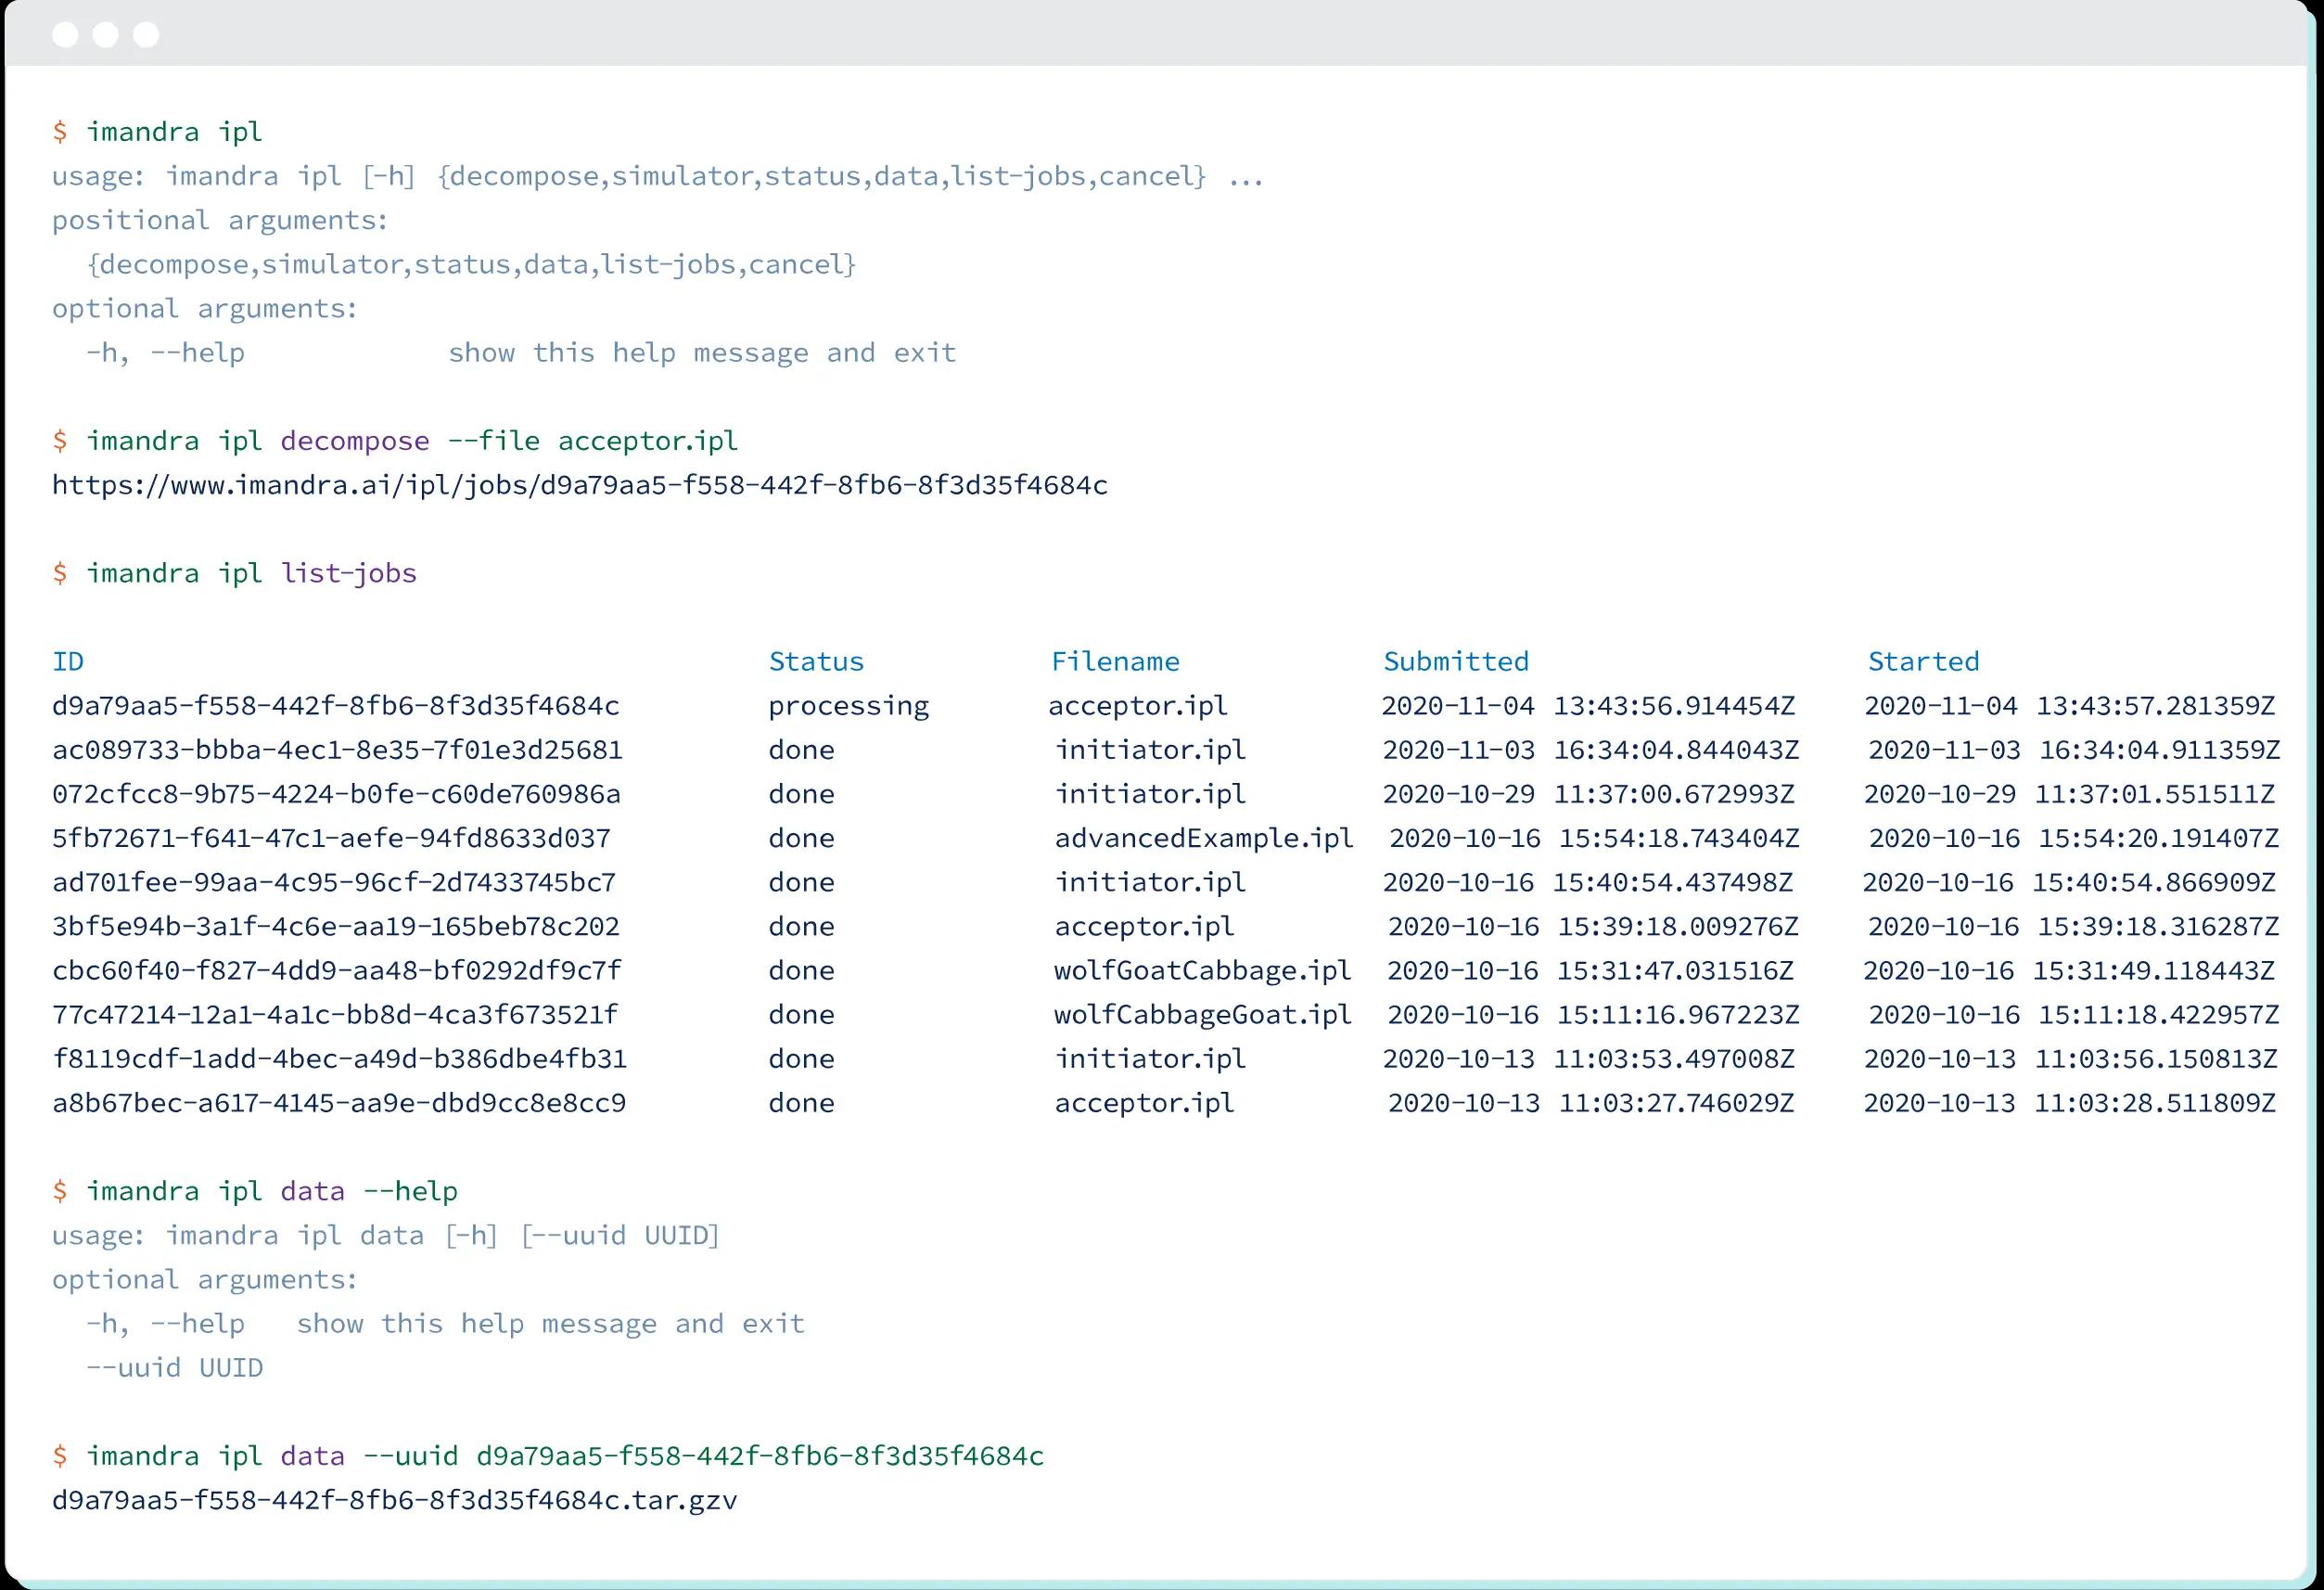Click the ID column header
2324x1590 pixels.
pyautogui.click(x=68, y=660)
